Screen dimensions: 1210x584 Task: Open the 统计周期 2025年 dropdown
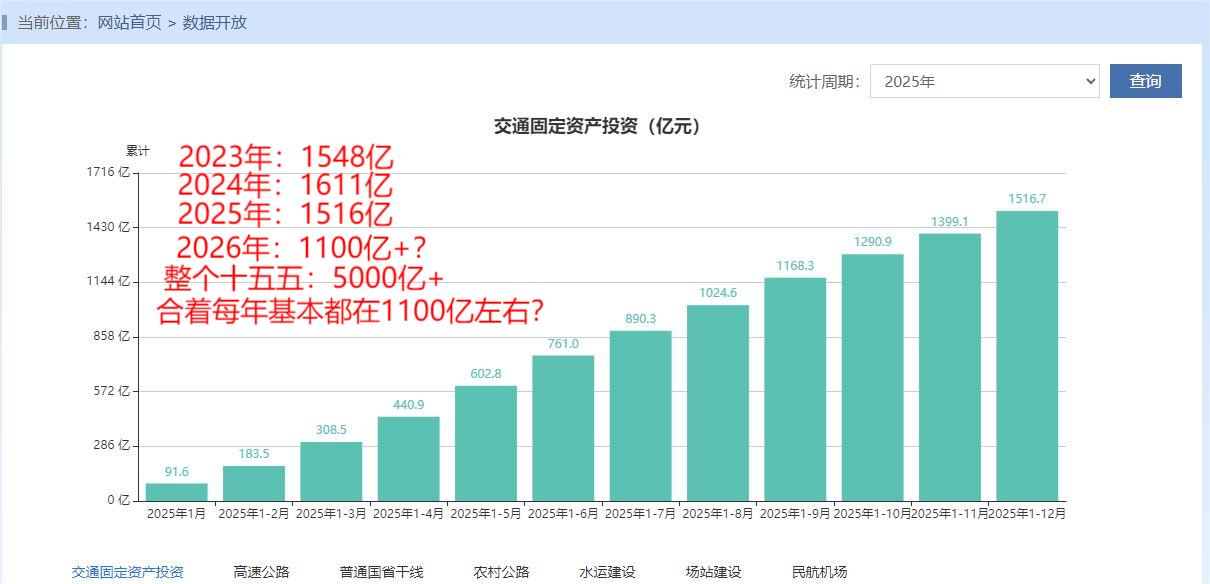coord(984,81)
